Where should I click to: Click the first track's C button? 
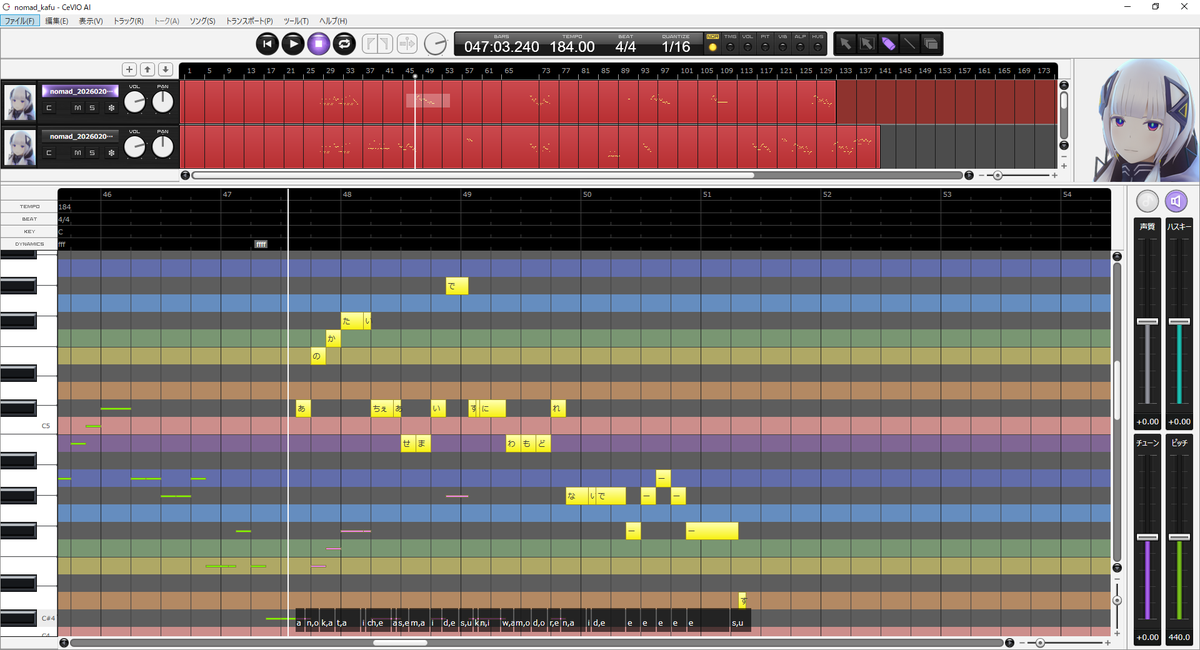tap(49, 108)
